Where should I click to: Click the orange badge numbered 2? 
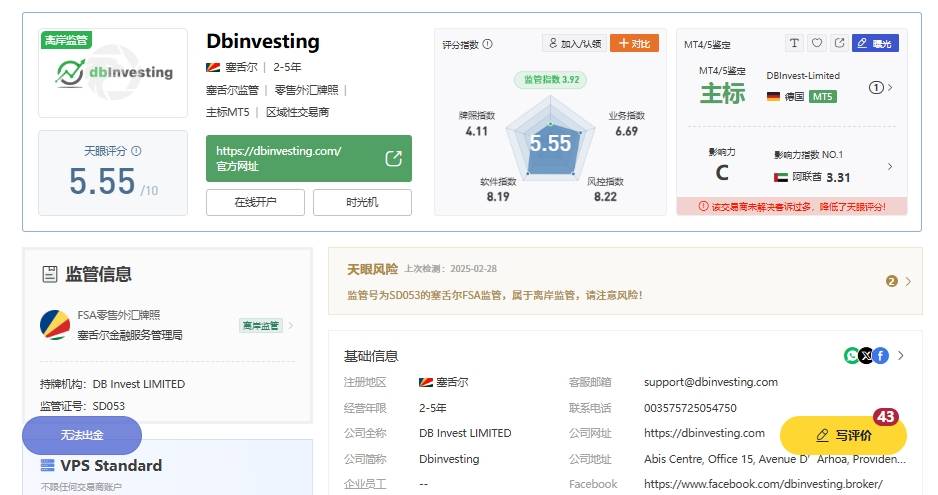(891, 281)
